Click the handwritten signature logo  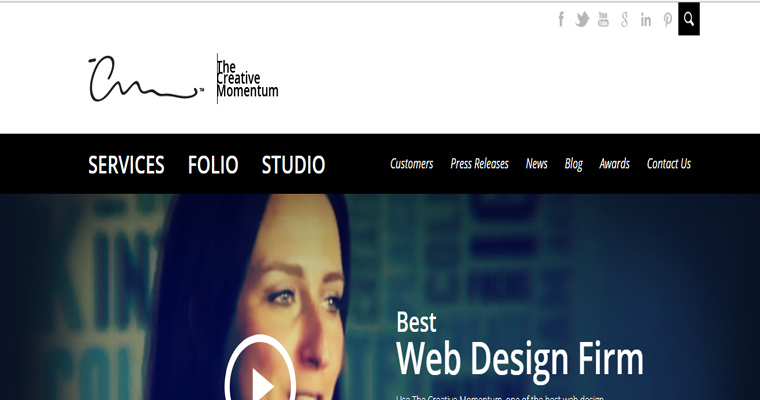click(145, 79)
